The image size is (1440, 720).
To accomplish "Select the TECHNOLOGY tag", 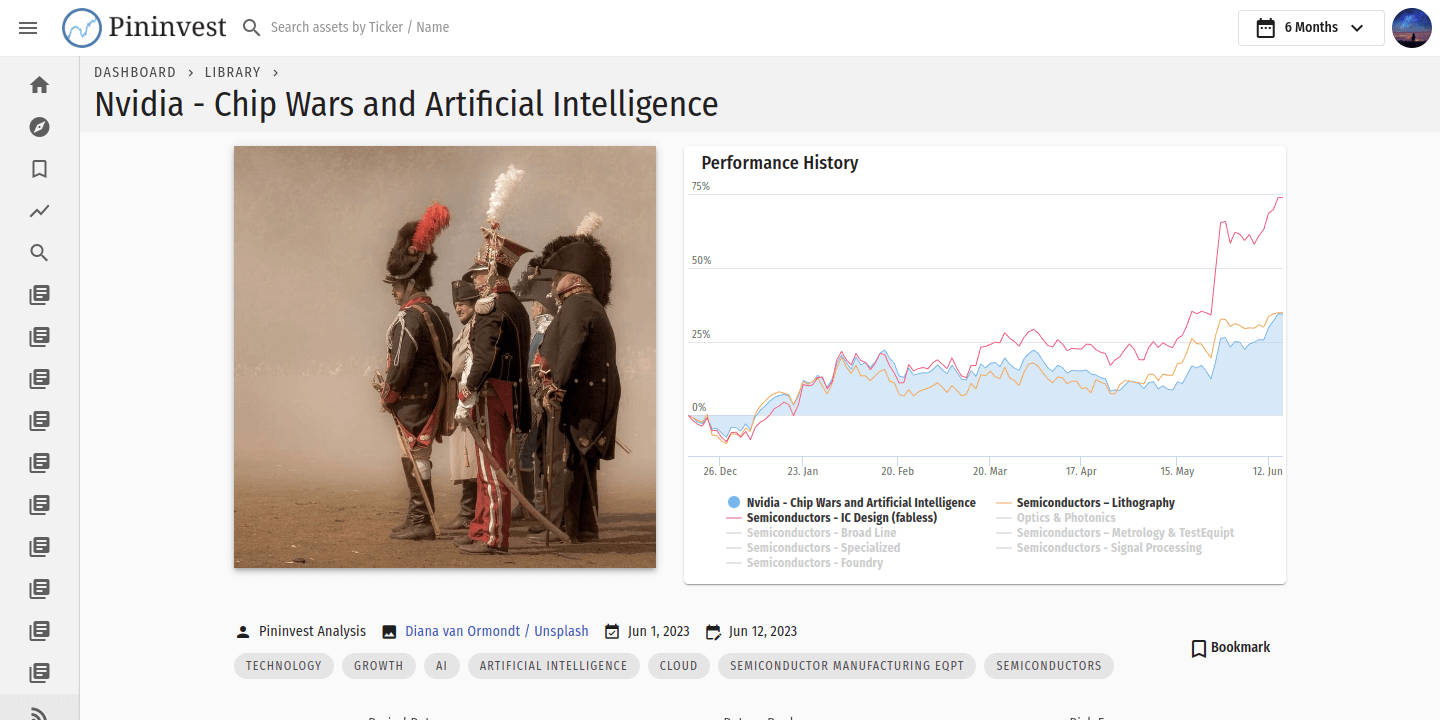I will click(x=284, y=666).
